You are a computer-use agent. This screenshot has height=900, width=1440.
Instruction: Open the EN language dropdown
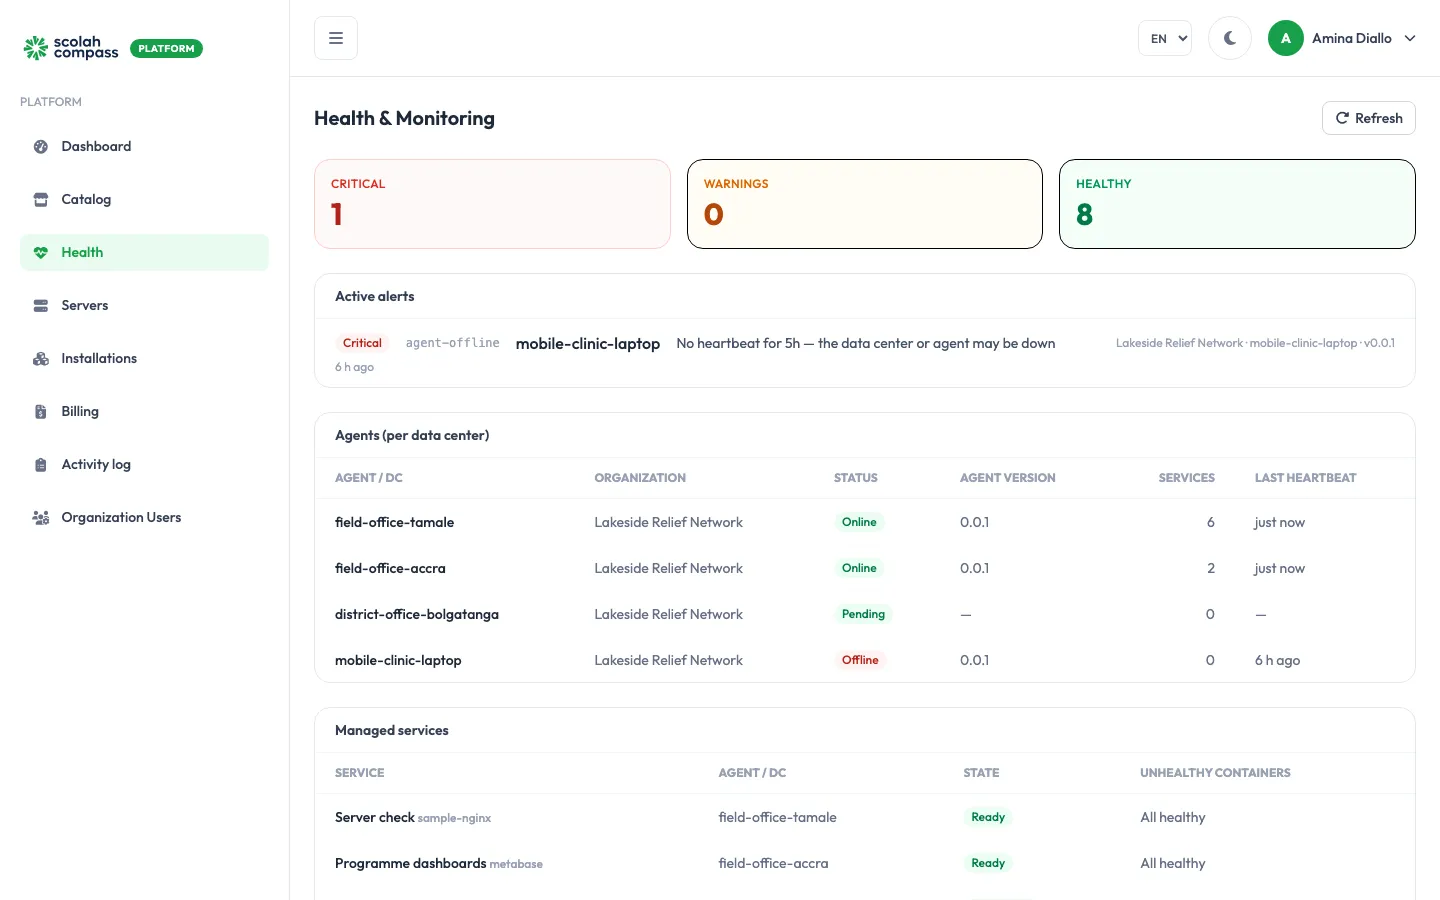point(1165,38)
